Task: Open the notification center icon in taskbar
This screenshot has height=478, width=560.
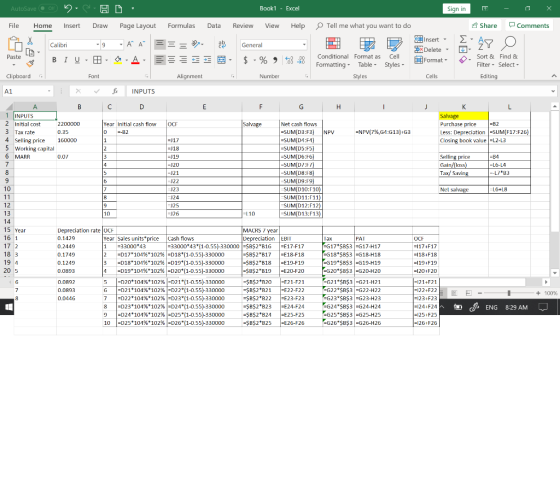Action: pyautogui.click(x=543, y=307)
